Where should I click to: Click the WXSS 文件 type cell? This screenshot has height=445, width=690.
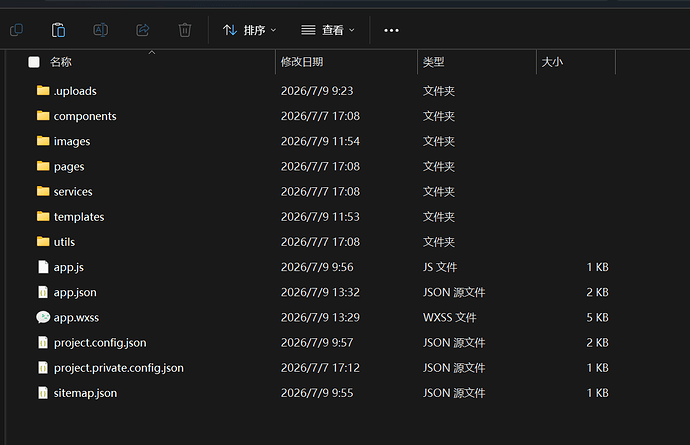tap(450, 318)
